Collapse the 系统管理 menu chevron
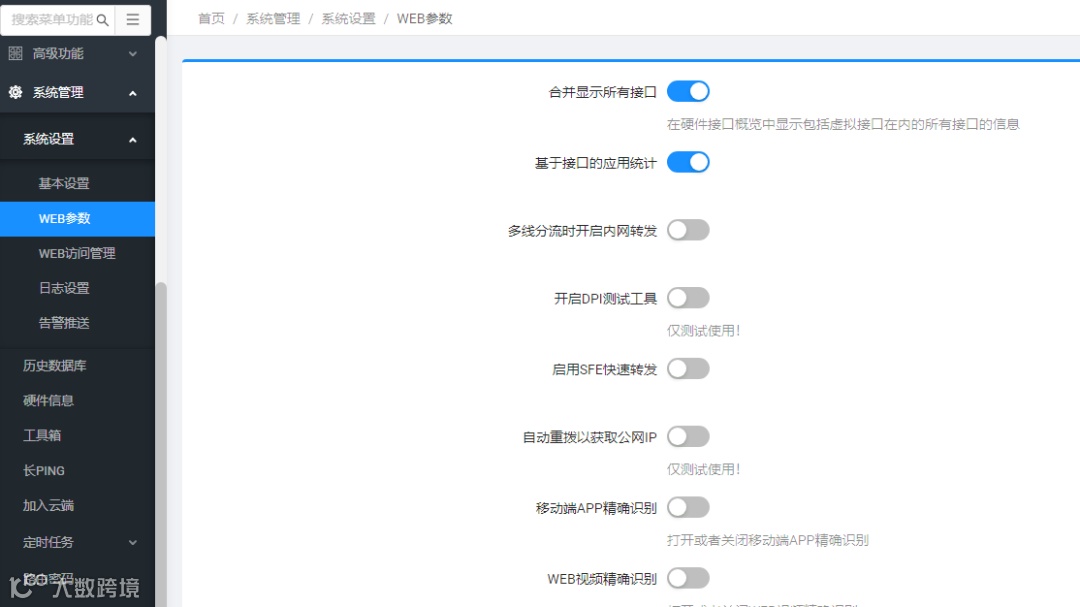Image resolution: width=1080 pixels, height=607 pixels. (x=133, y=93)
